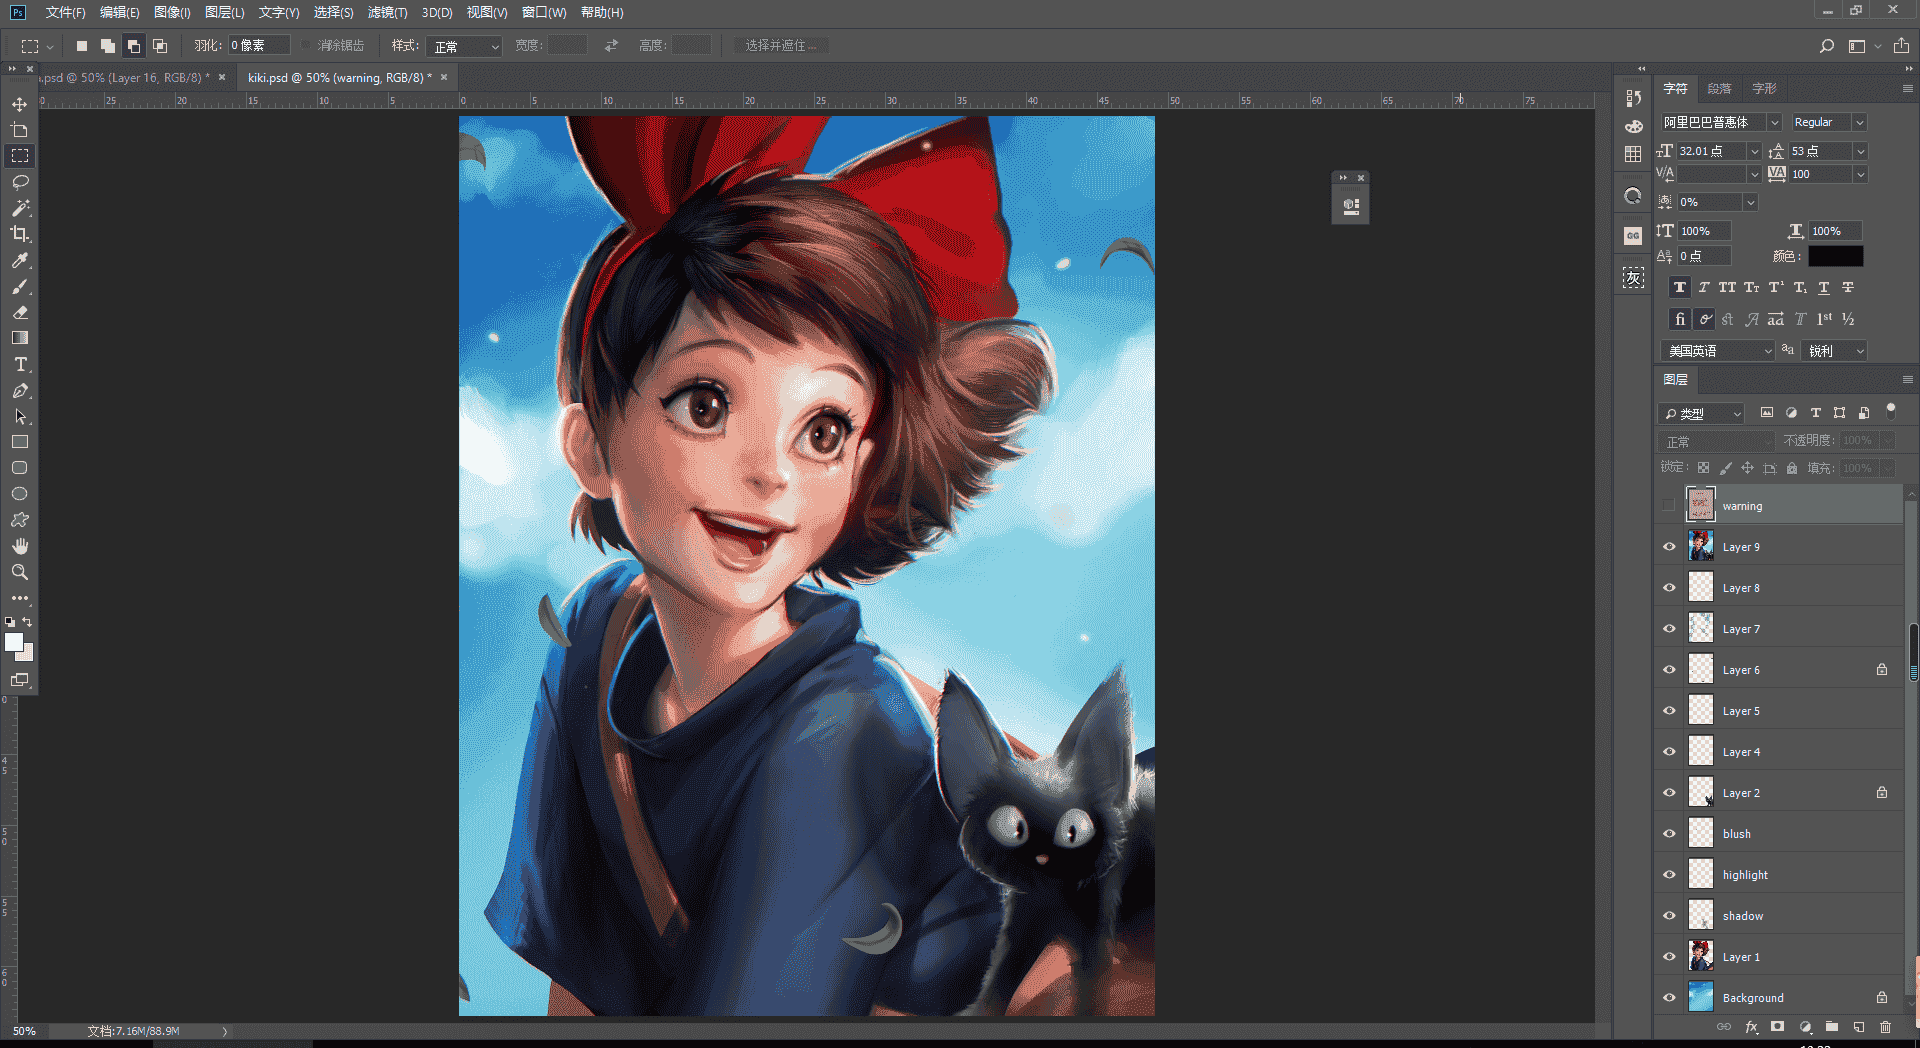Image resolution: width=1920 pixels, height=1048 pixels.
Task: Create a new layer from panel footer
Action: pos(1859,1027)
